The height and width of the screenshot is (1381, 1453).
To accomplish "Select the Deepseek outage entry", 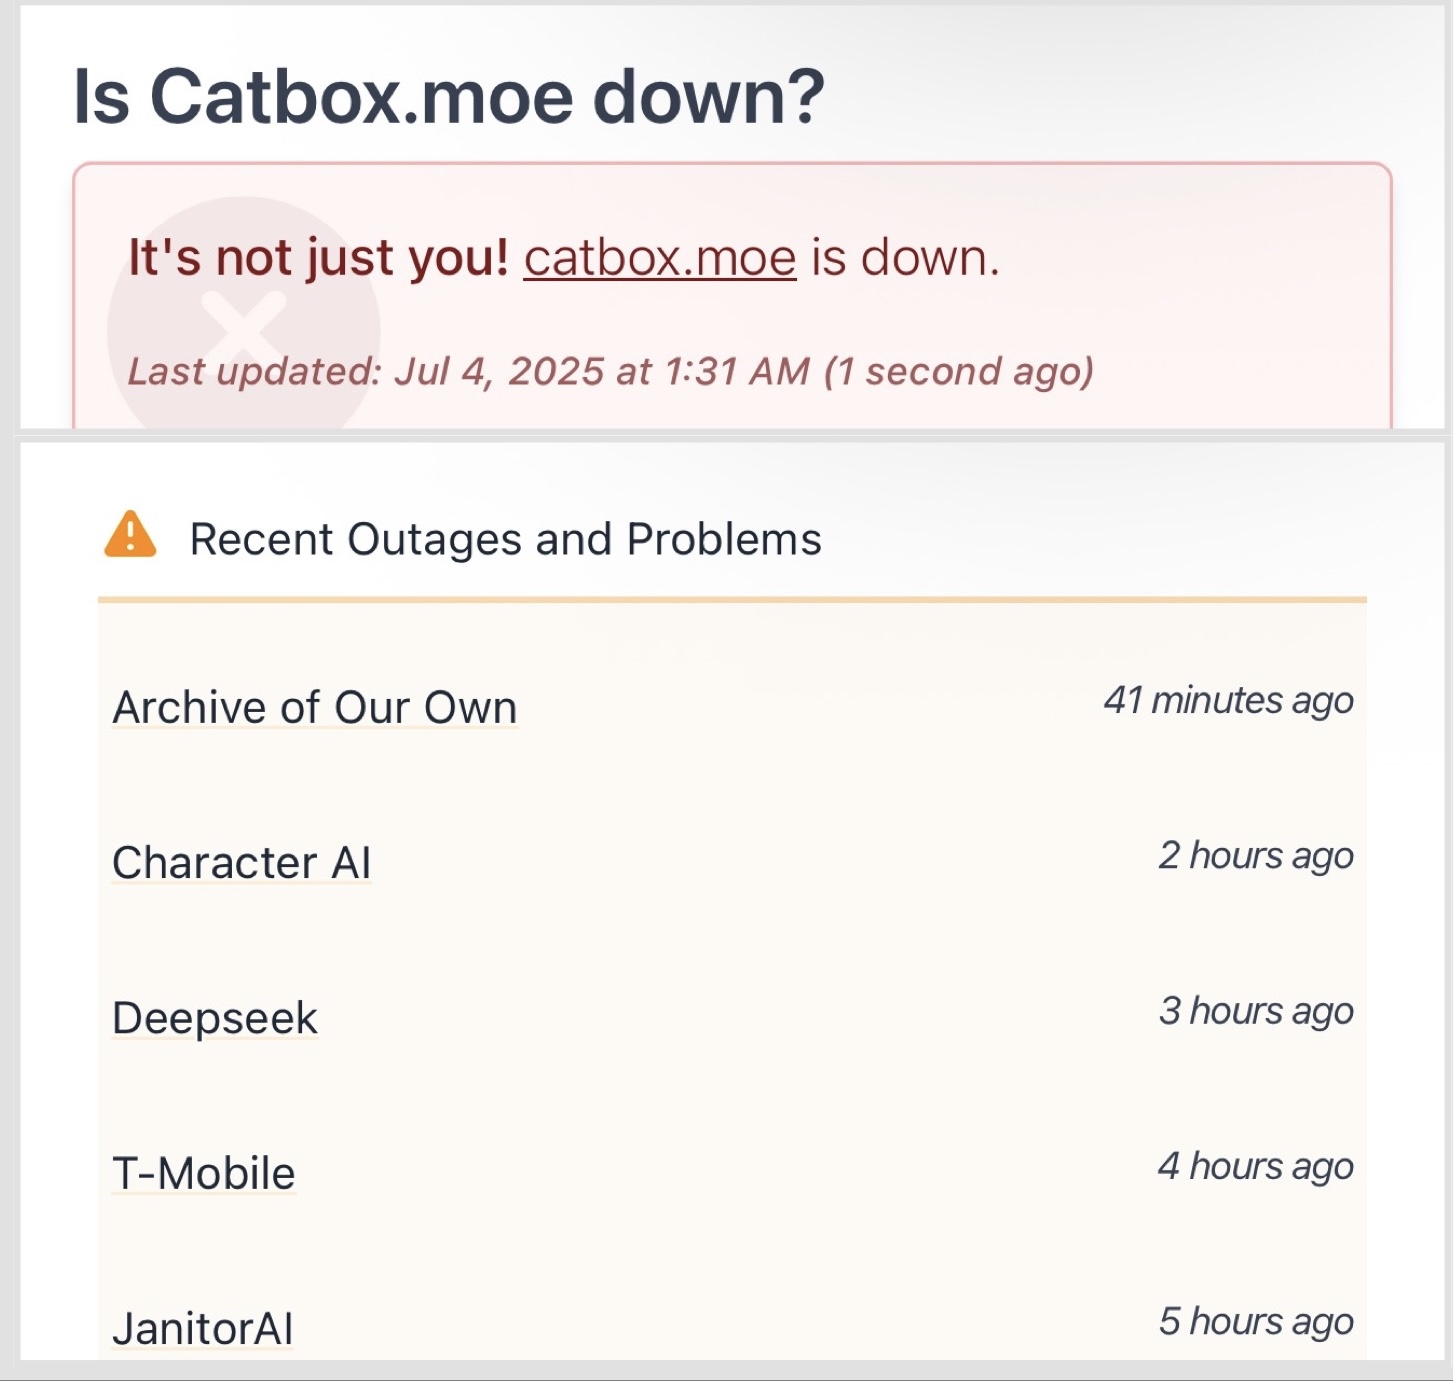I will coord(214,1018).
